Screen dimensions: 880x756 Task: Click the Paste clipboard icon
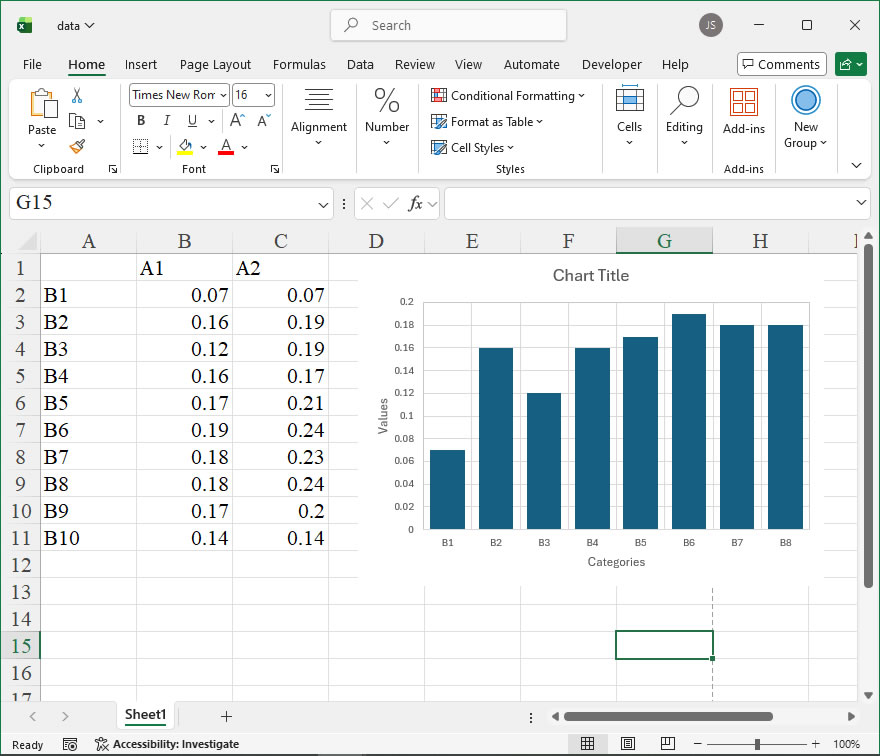(x=42, y=104)
